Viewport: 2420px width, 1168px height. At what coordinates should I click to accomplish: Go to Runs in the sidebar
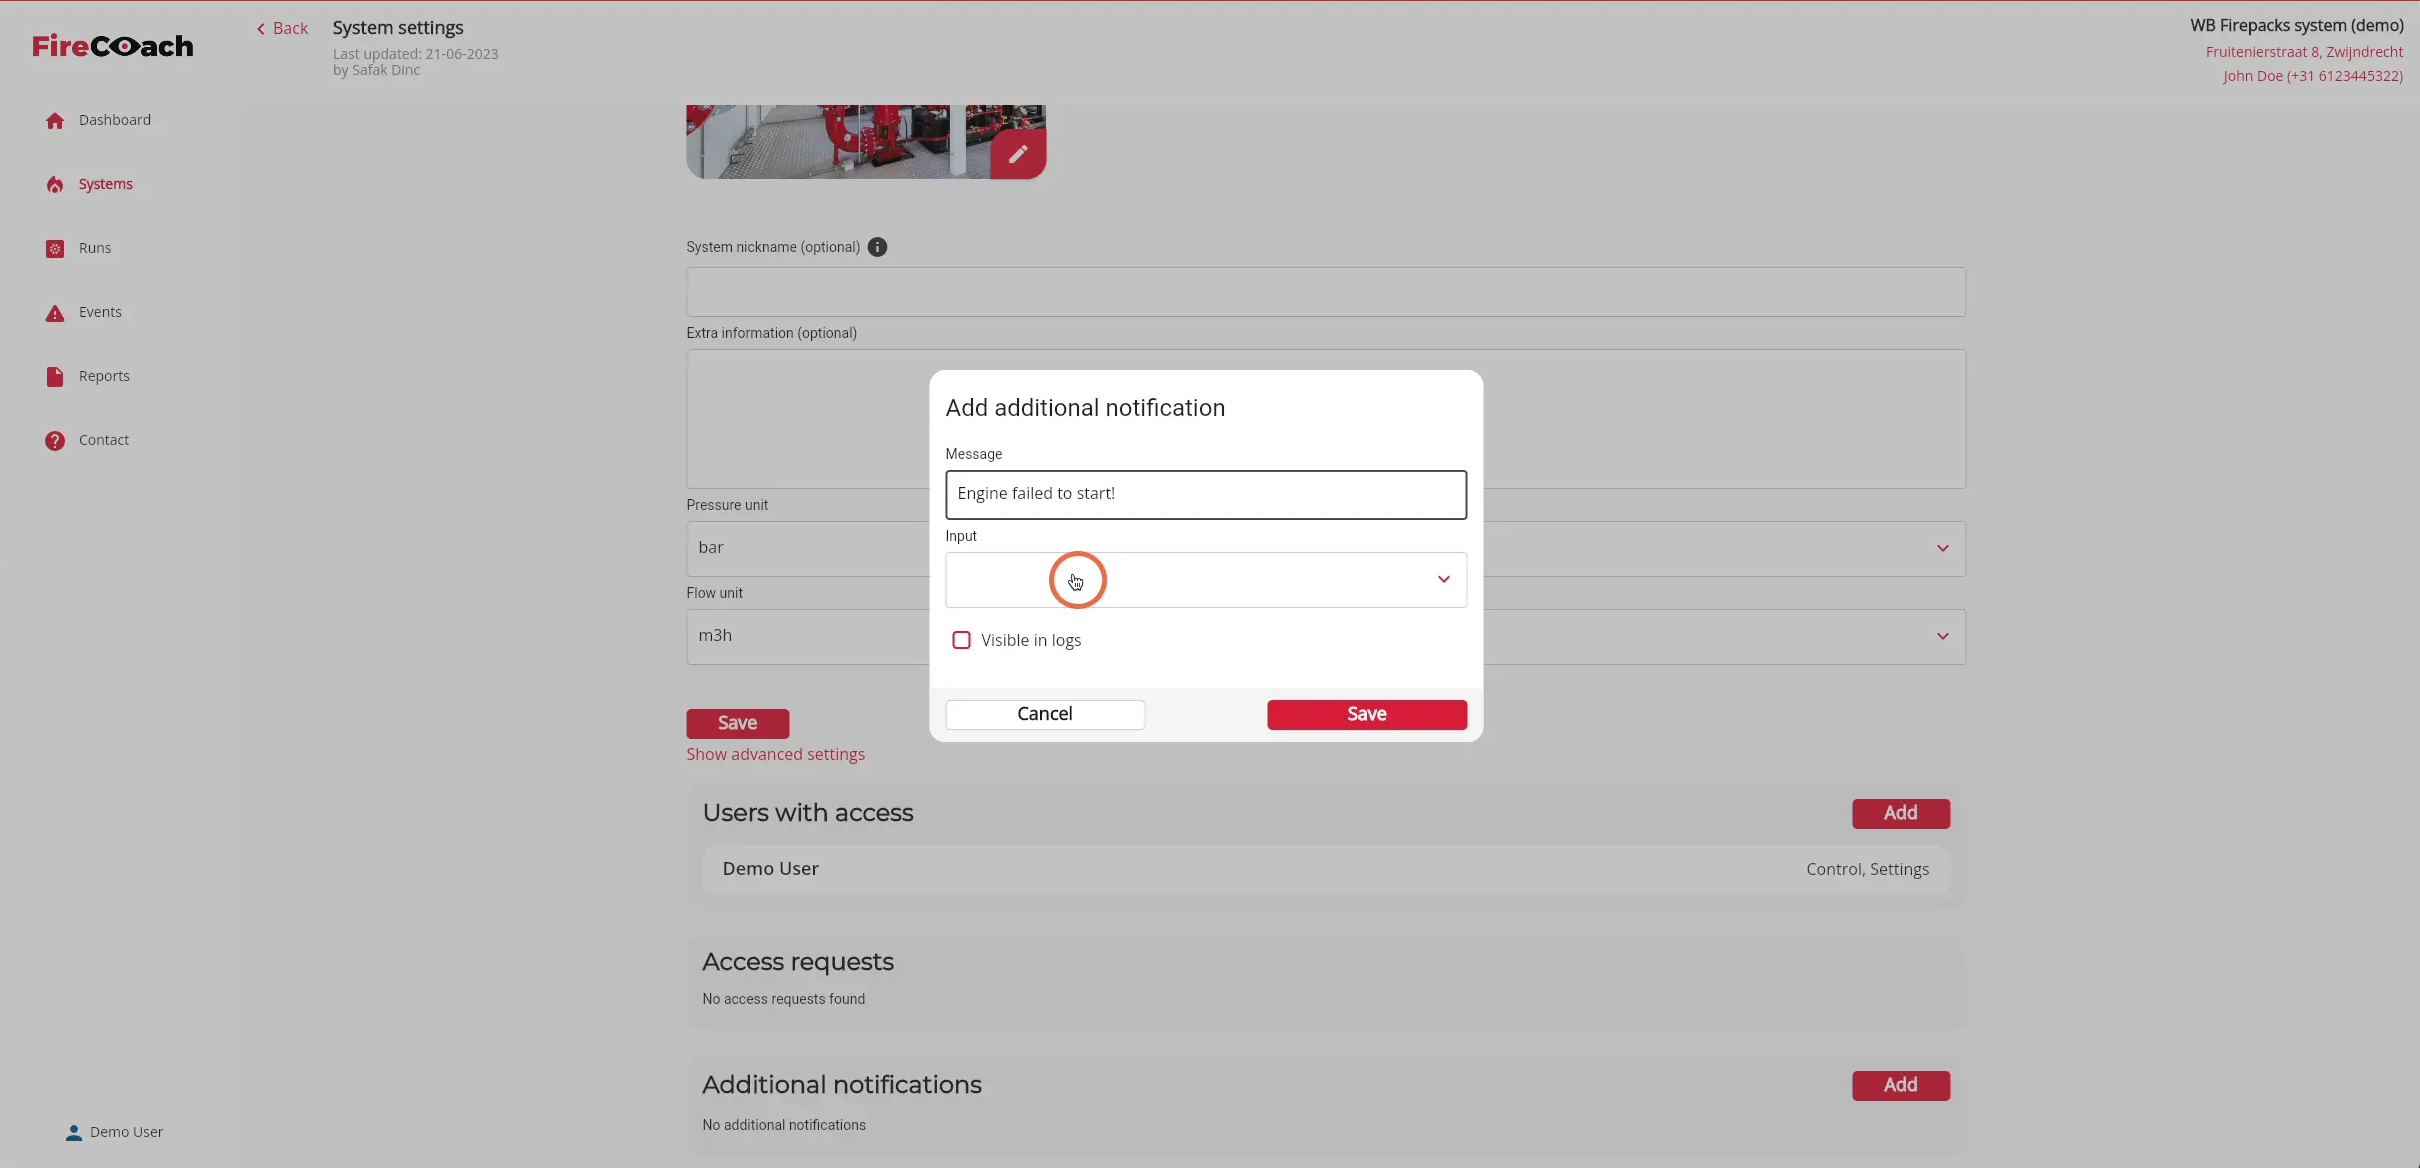click(95, 248)
